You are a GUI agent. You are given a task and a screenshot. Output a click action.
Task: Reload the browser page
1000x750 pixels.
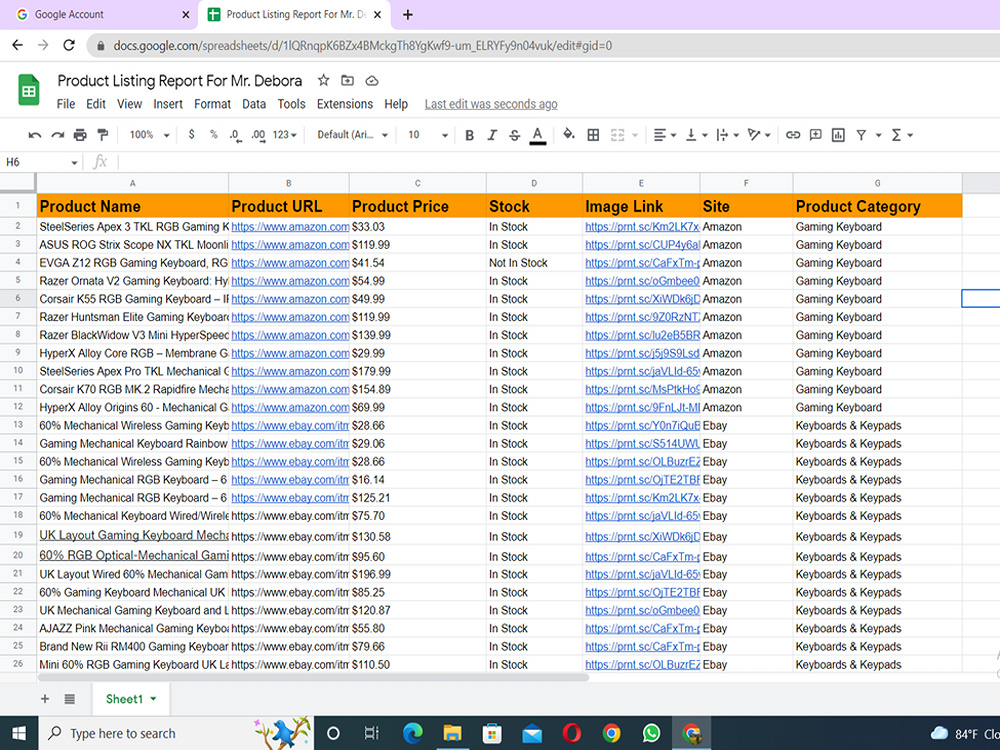[x=69, y=45]
